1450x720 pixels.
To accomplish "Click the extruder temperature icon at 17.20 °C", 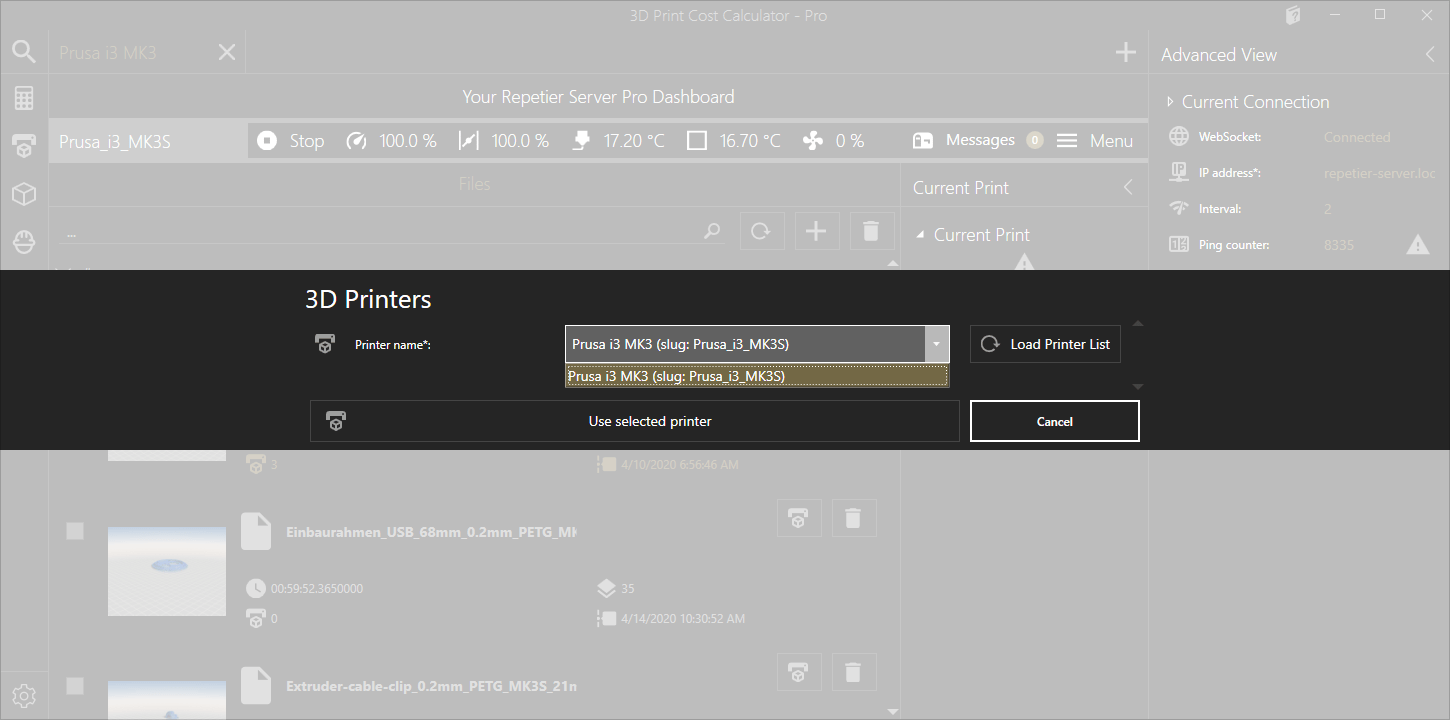I will click(581, 141).
